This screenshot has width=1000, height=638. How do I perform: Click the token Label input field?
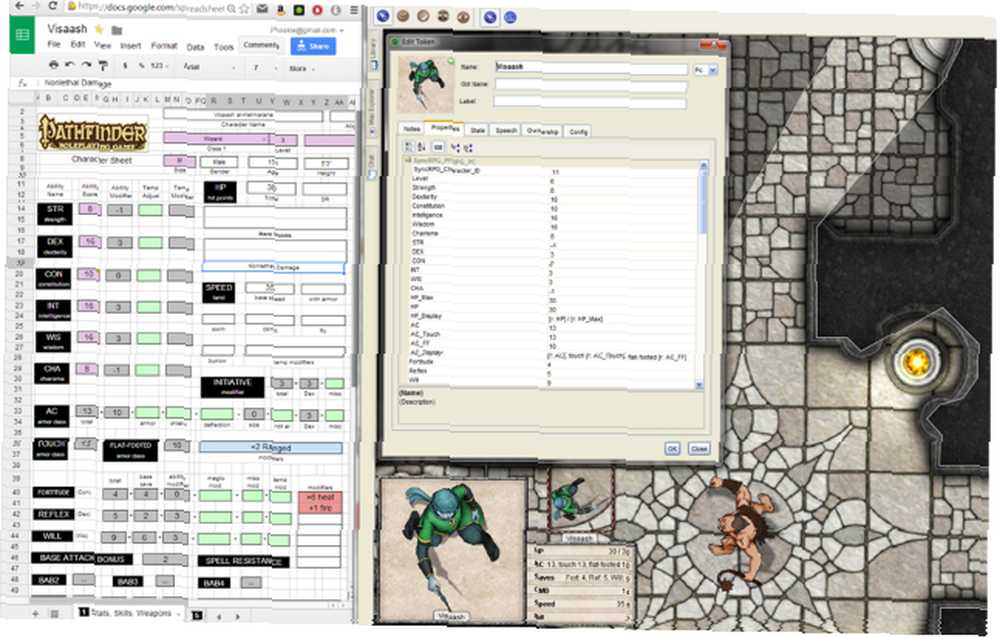pyautogui.click(x=590, y=102)
